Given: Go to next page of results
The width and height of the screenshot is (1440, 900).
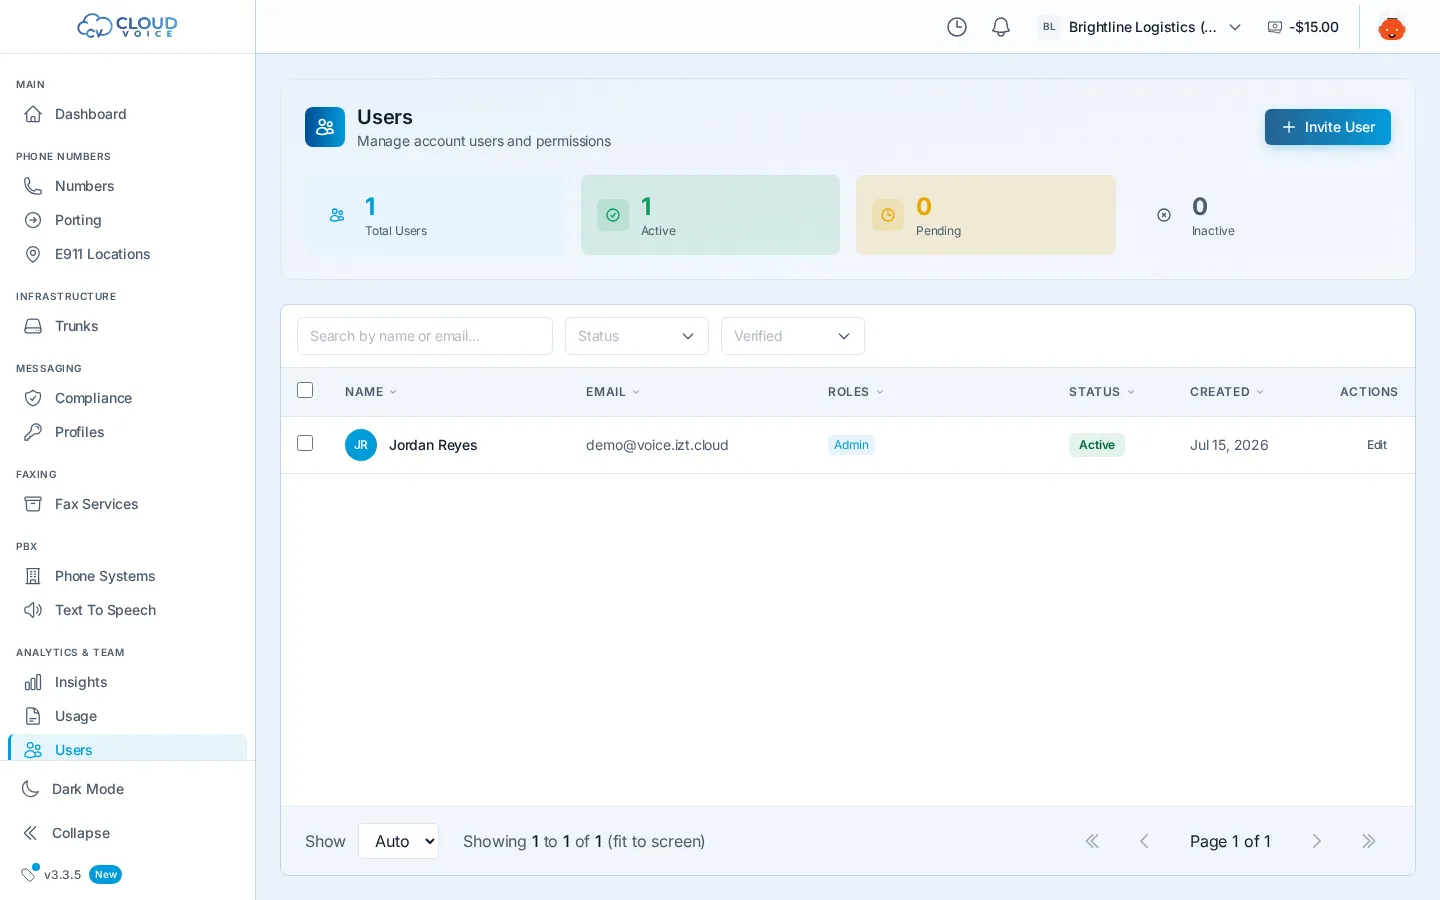Looking at the screenshot, I should click(x=1317, y=841).
